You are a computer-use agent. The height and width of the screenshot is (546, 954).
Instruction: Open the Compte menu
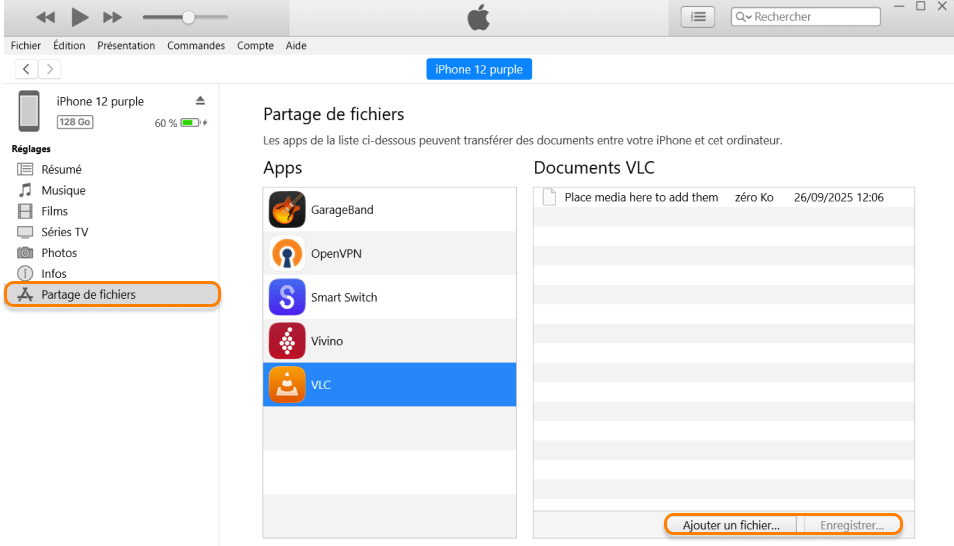255,46
